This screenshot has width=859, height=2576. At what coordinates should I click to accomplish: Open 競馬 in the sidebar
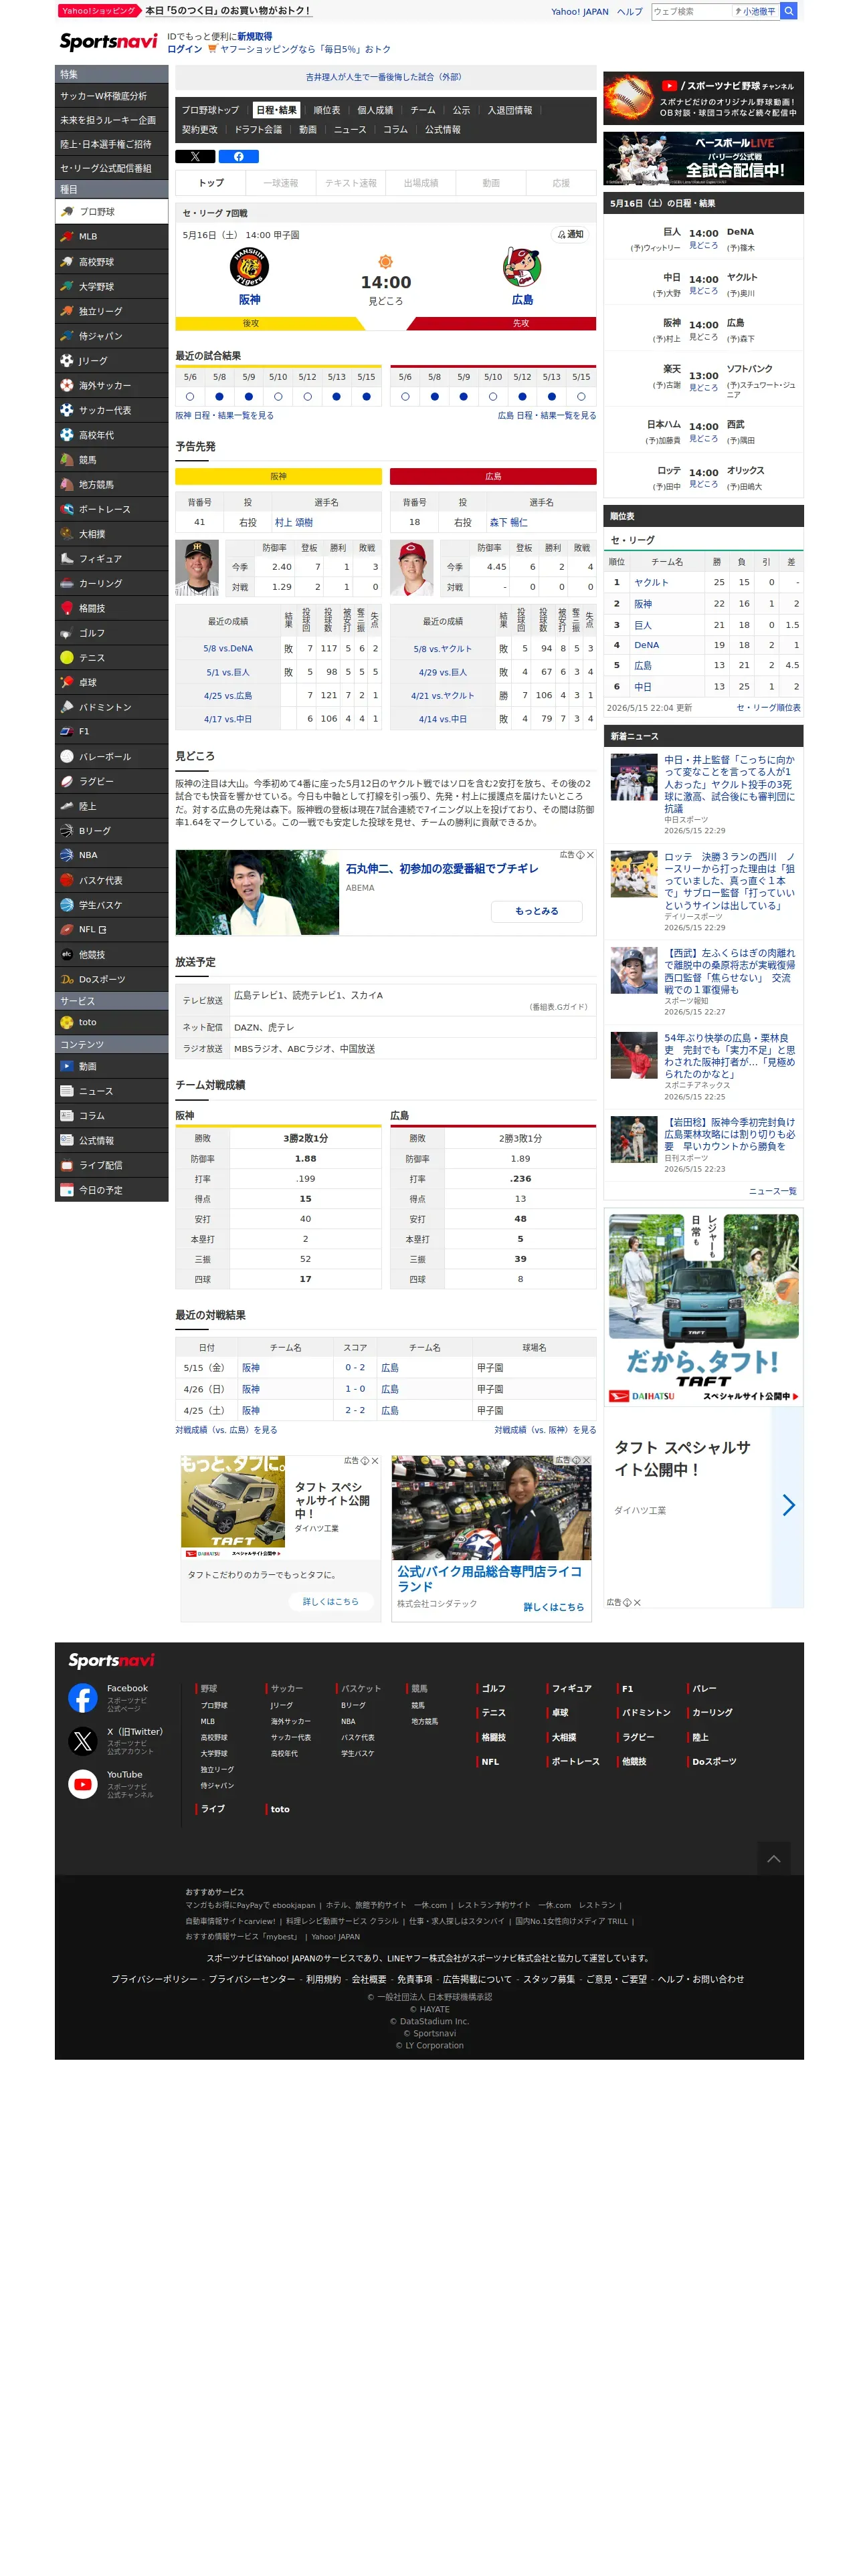pos(111,460)
